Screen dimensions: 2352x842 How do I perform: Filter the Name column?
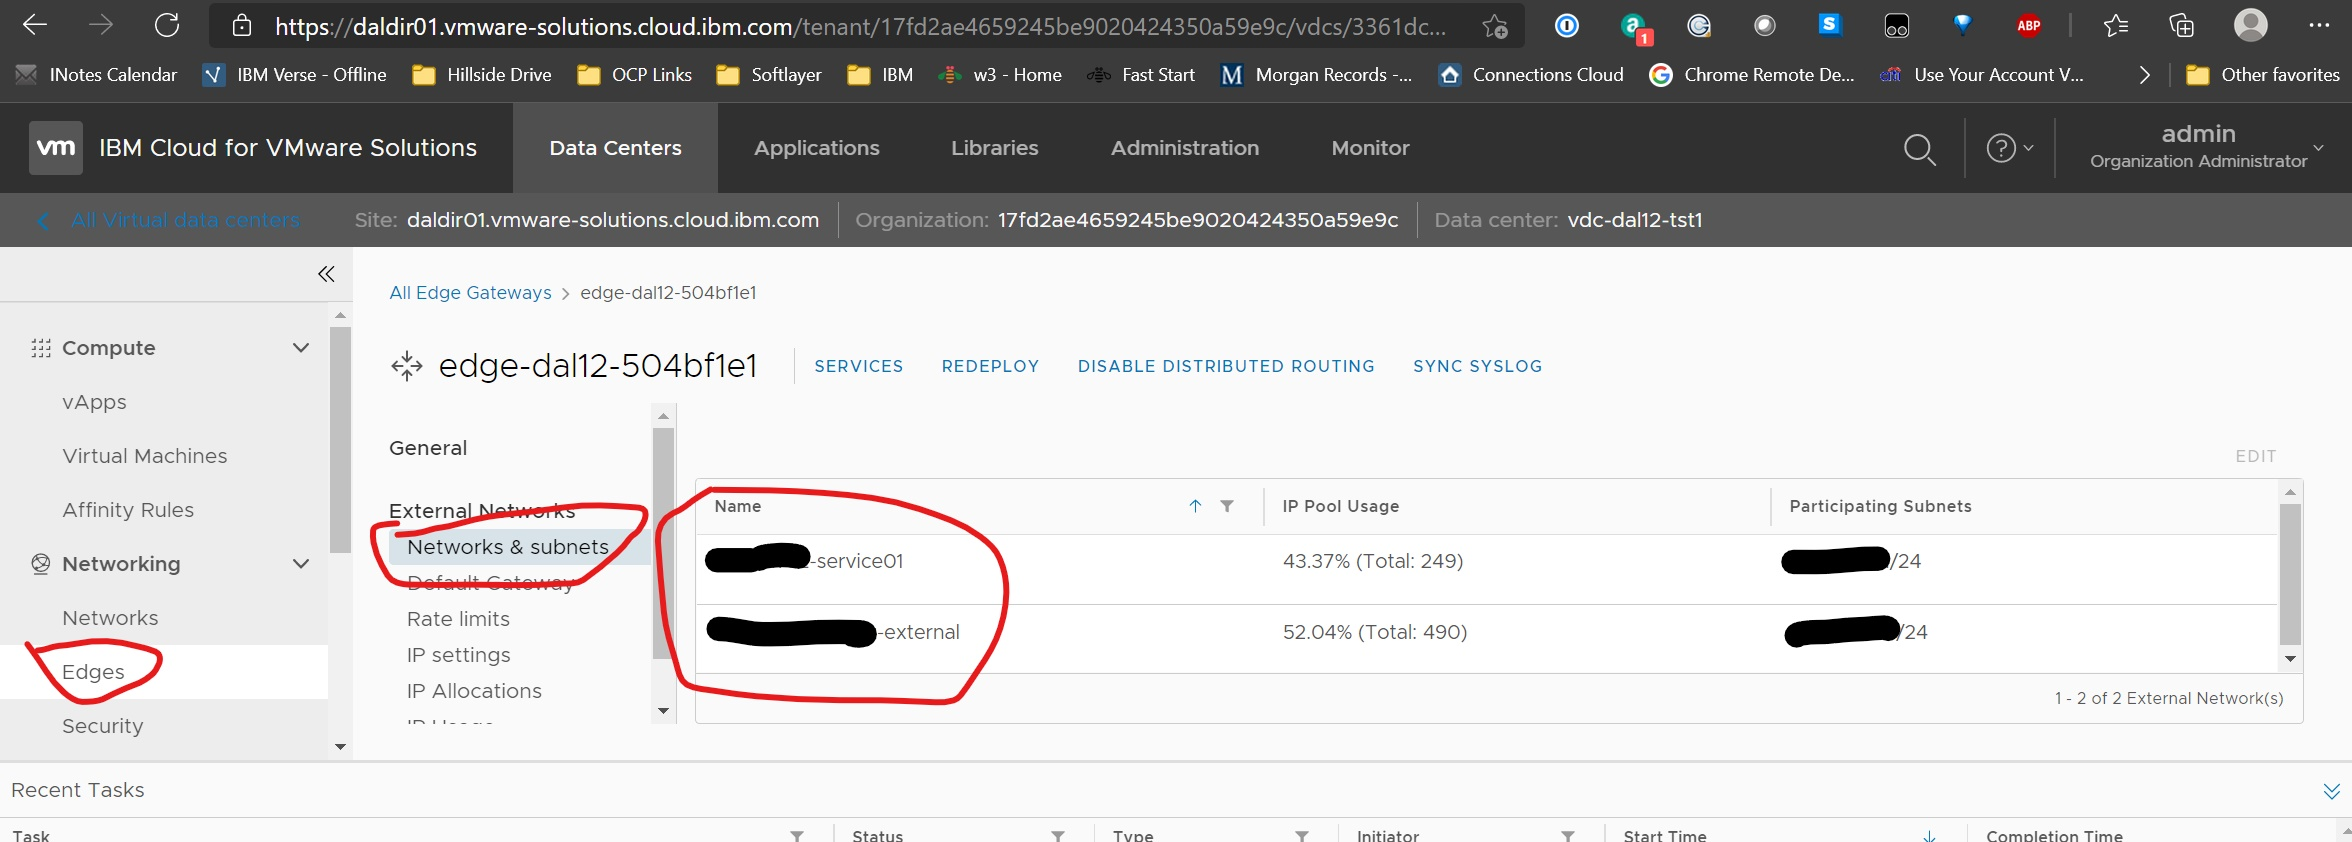(1227, 506)
